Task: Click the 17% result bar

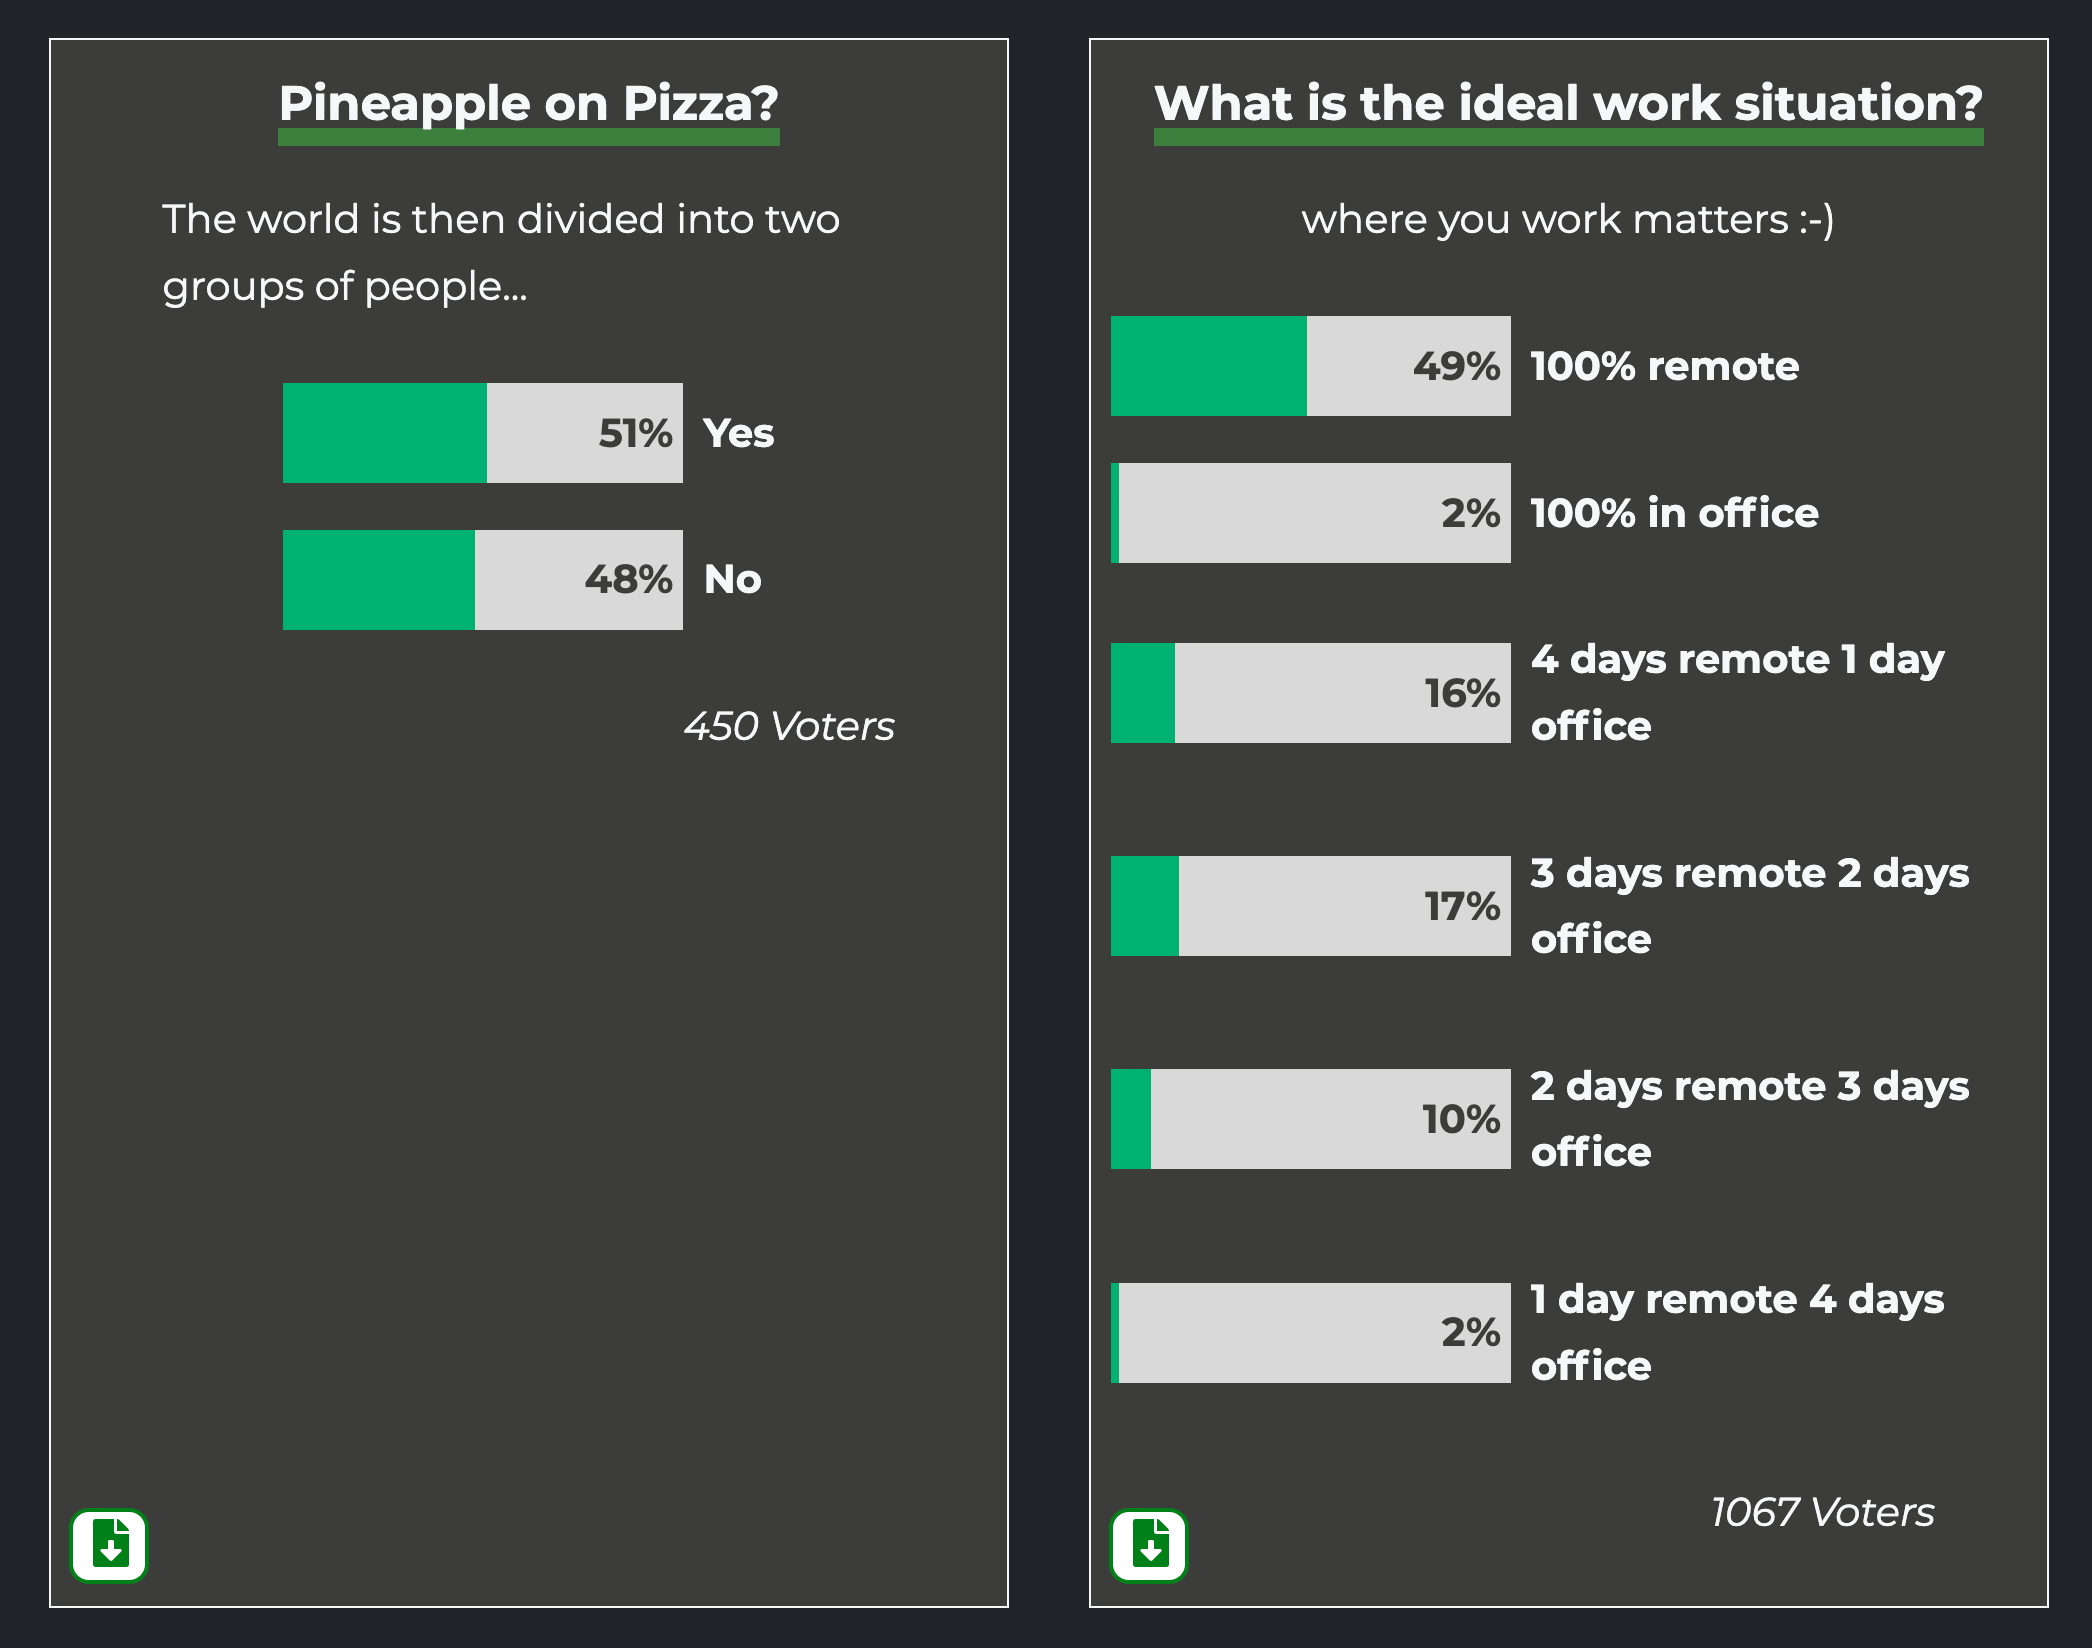Action: (x=1310, y=906)
